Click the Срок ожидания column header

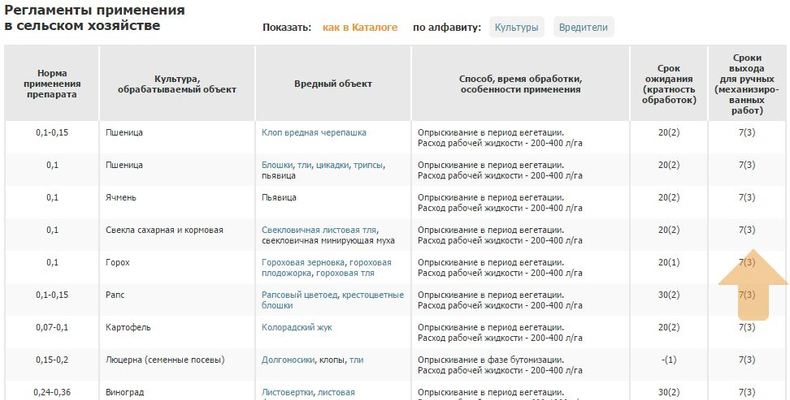669,84
